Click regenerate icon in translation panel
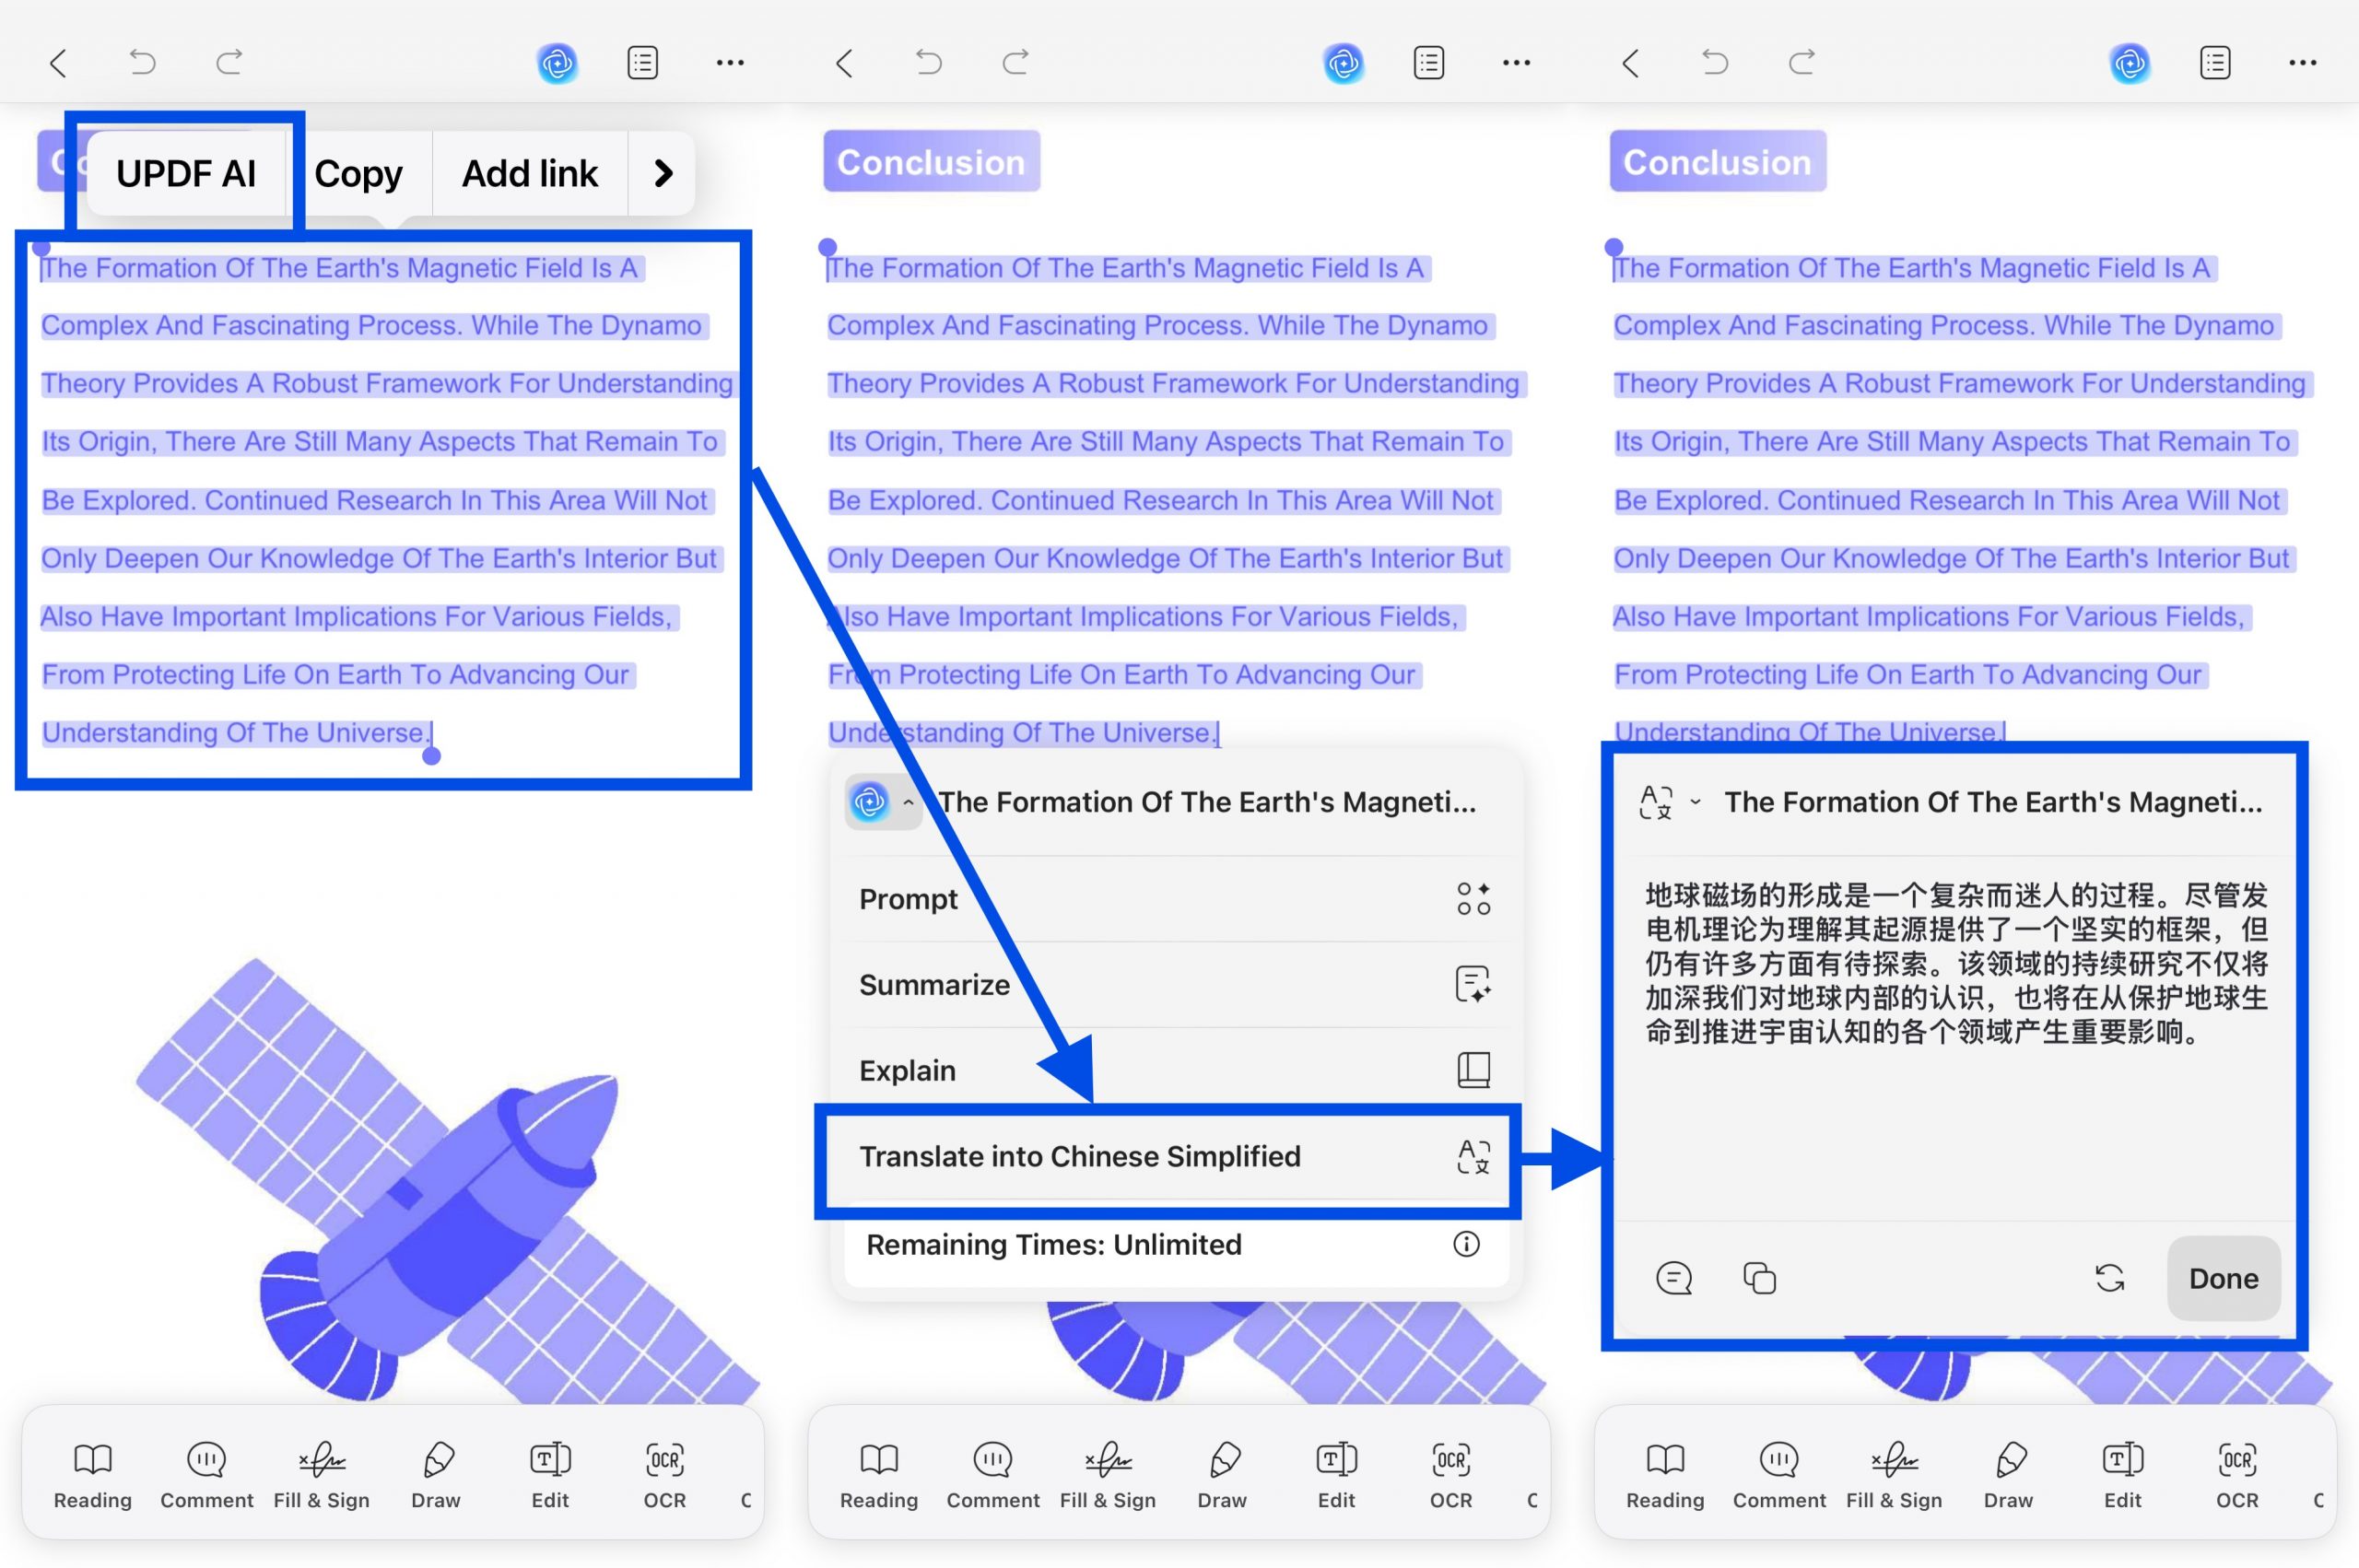This screenshot has width=2359, height=1568. (2109, 1277)
